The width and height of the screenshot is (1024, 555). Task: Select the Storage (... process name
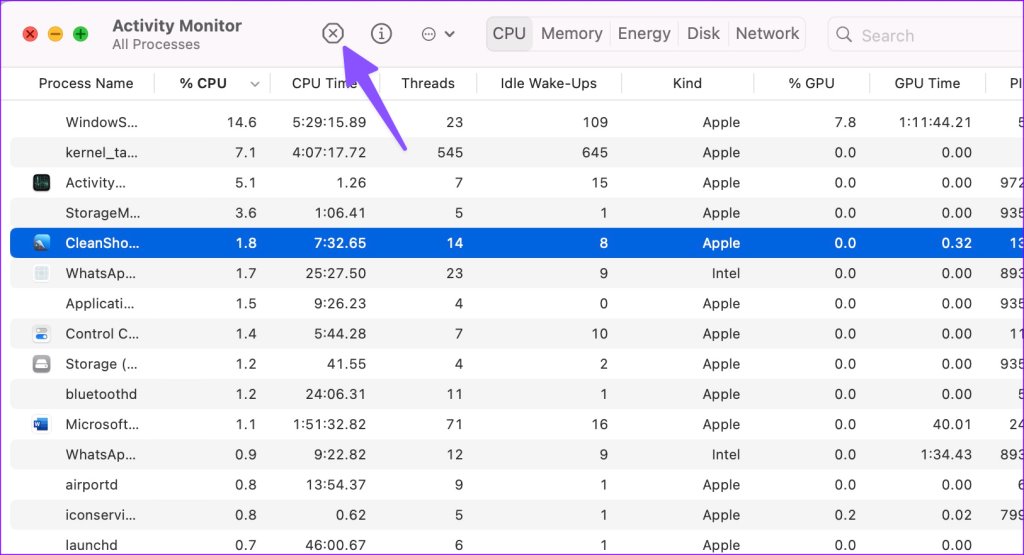coord(101,364)
